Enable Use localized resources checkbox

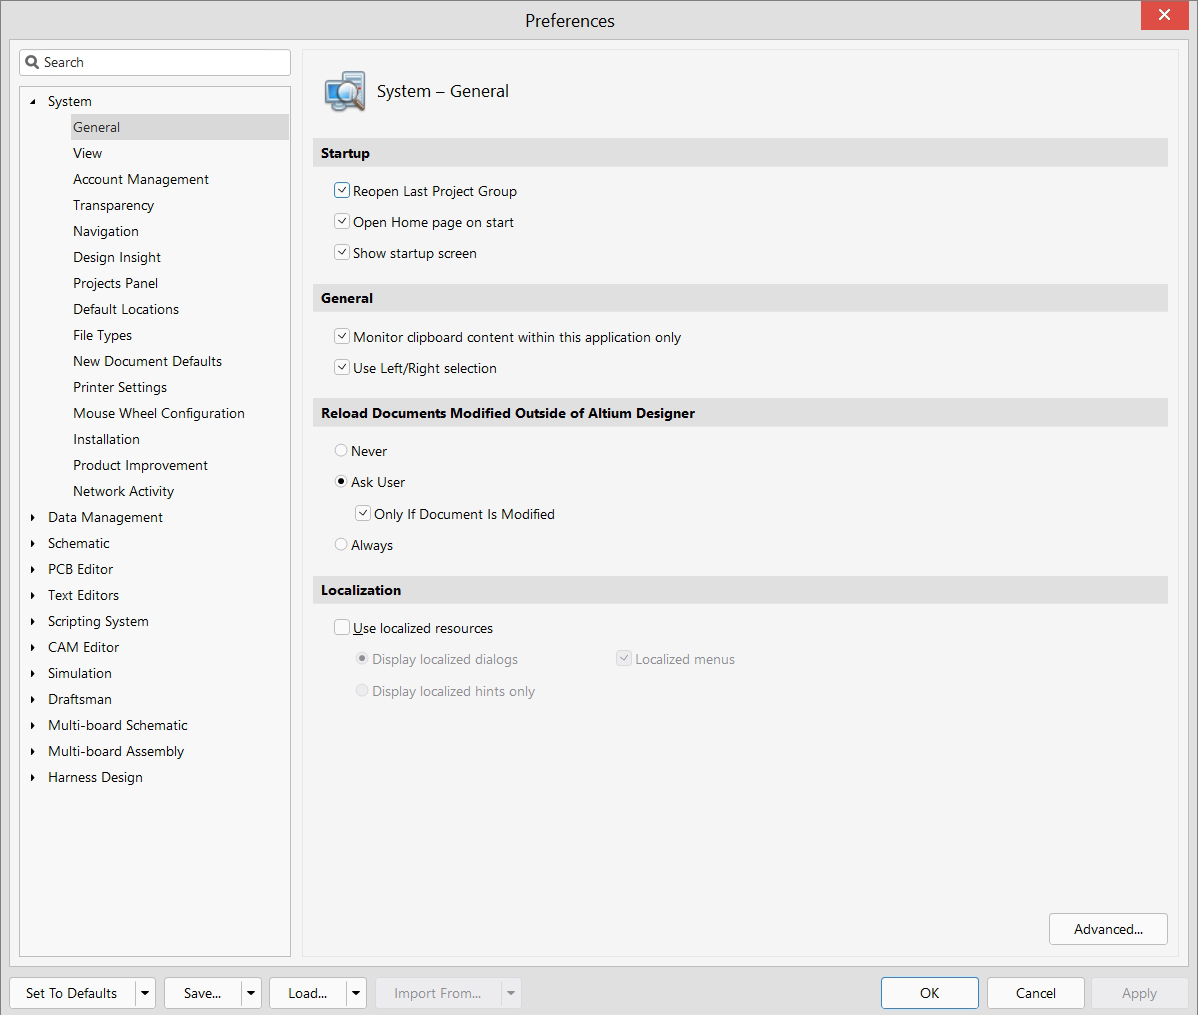(342, 627)
